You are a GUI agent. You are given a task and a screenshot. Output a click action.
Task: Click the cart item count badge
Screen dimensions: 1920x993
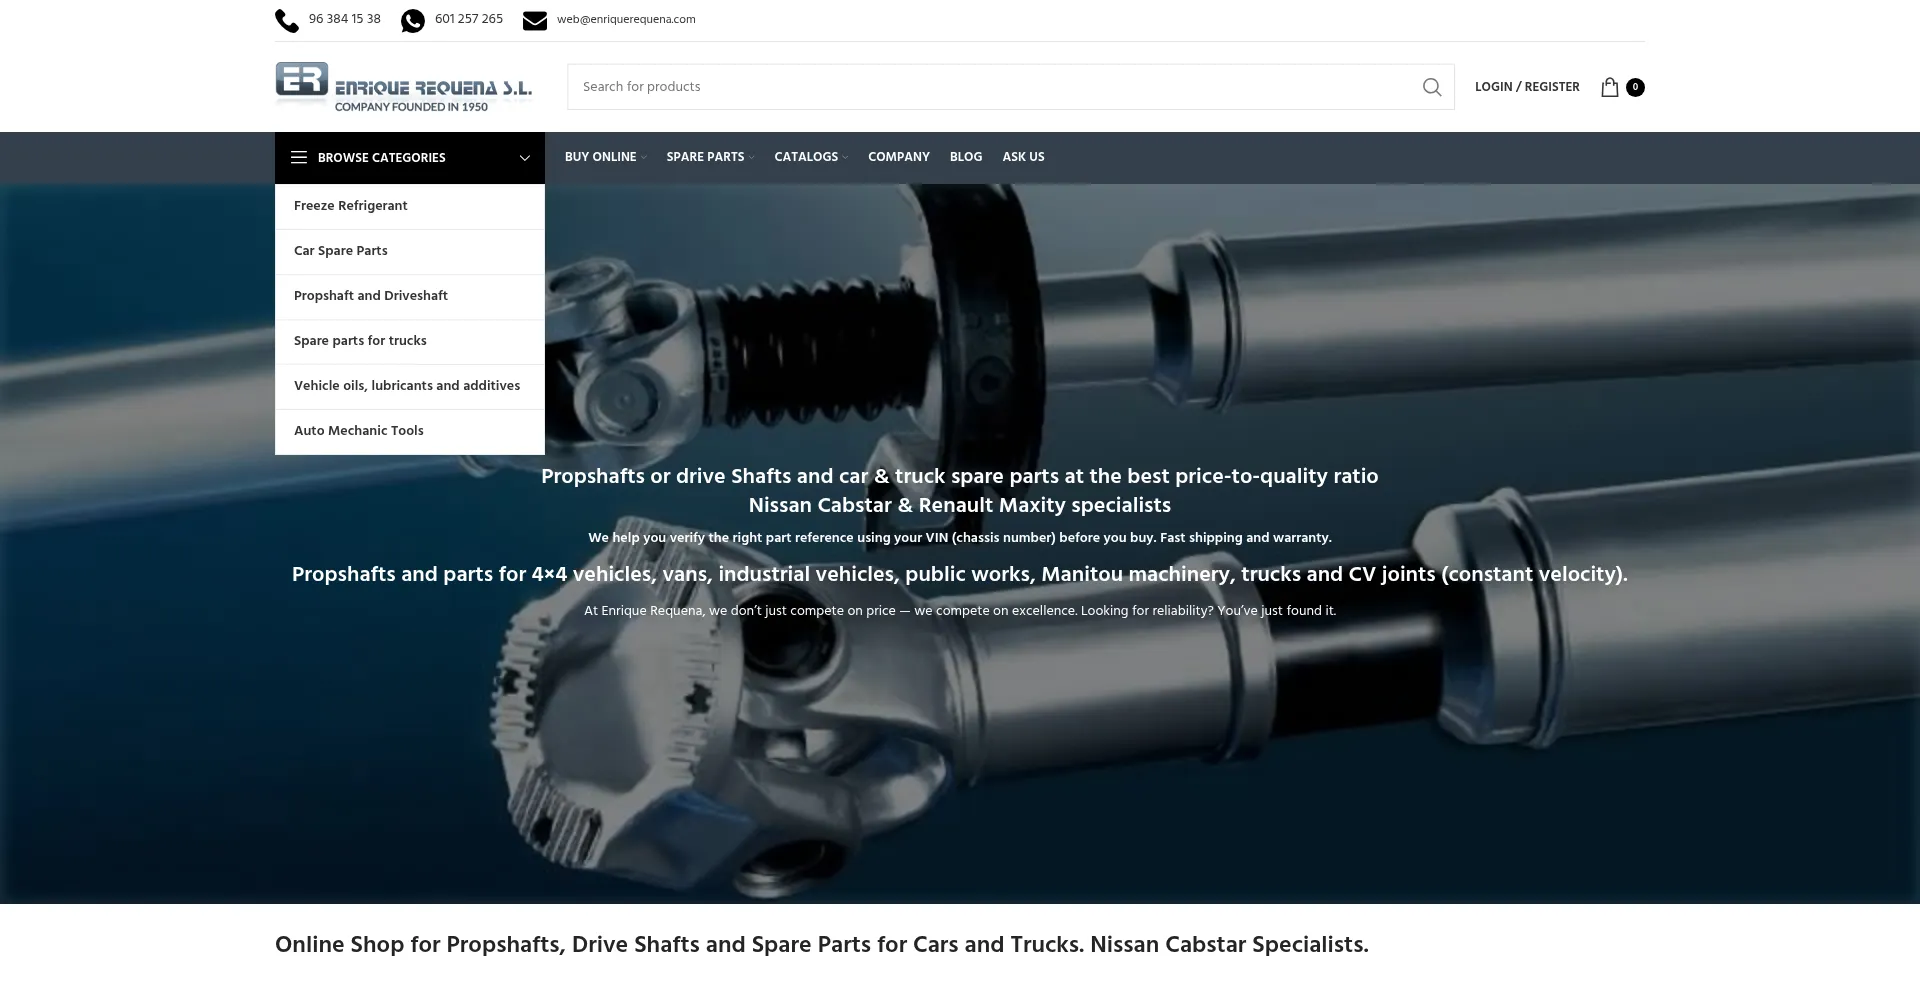(1635, 87)
